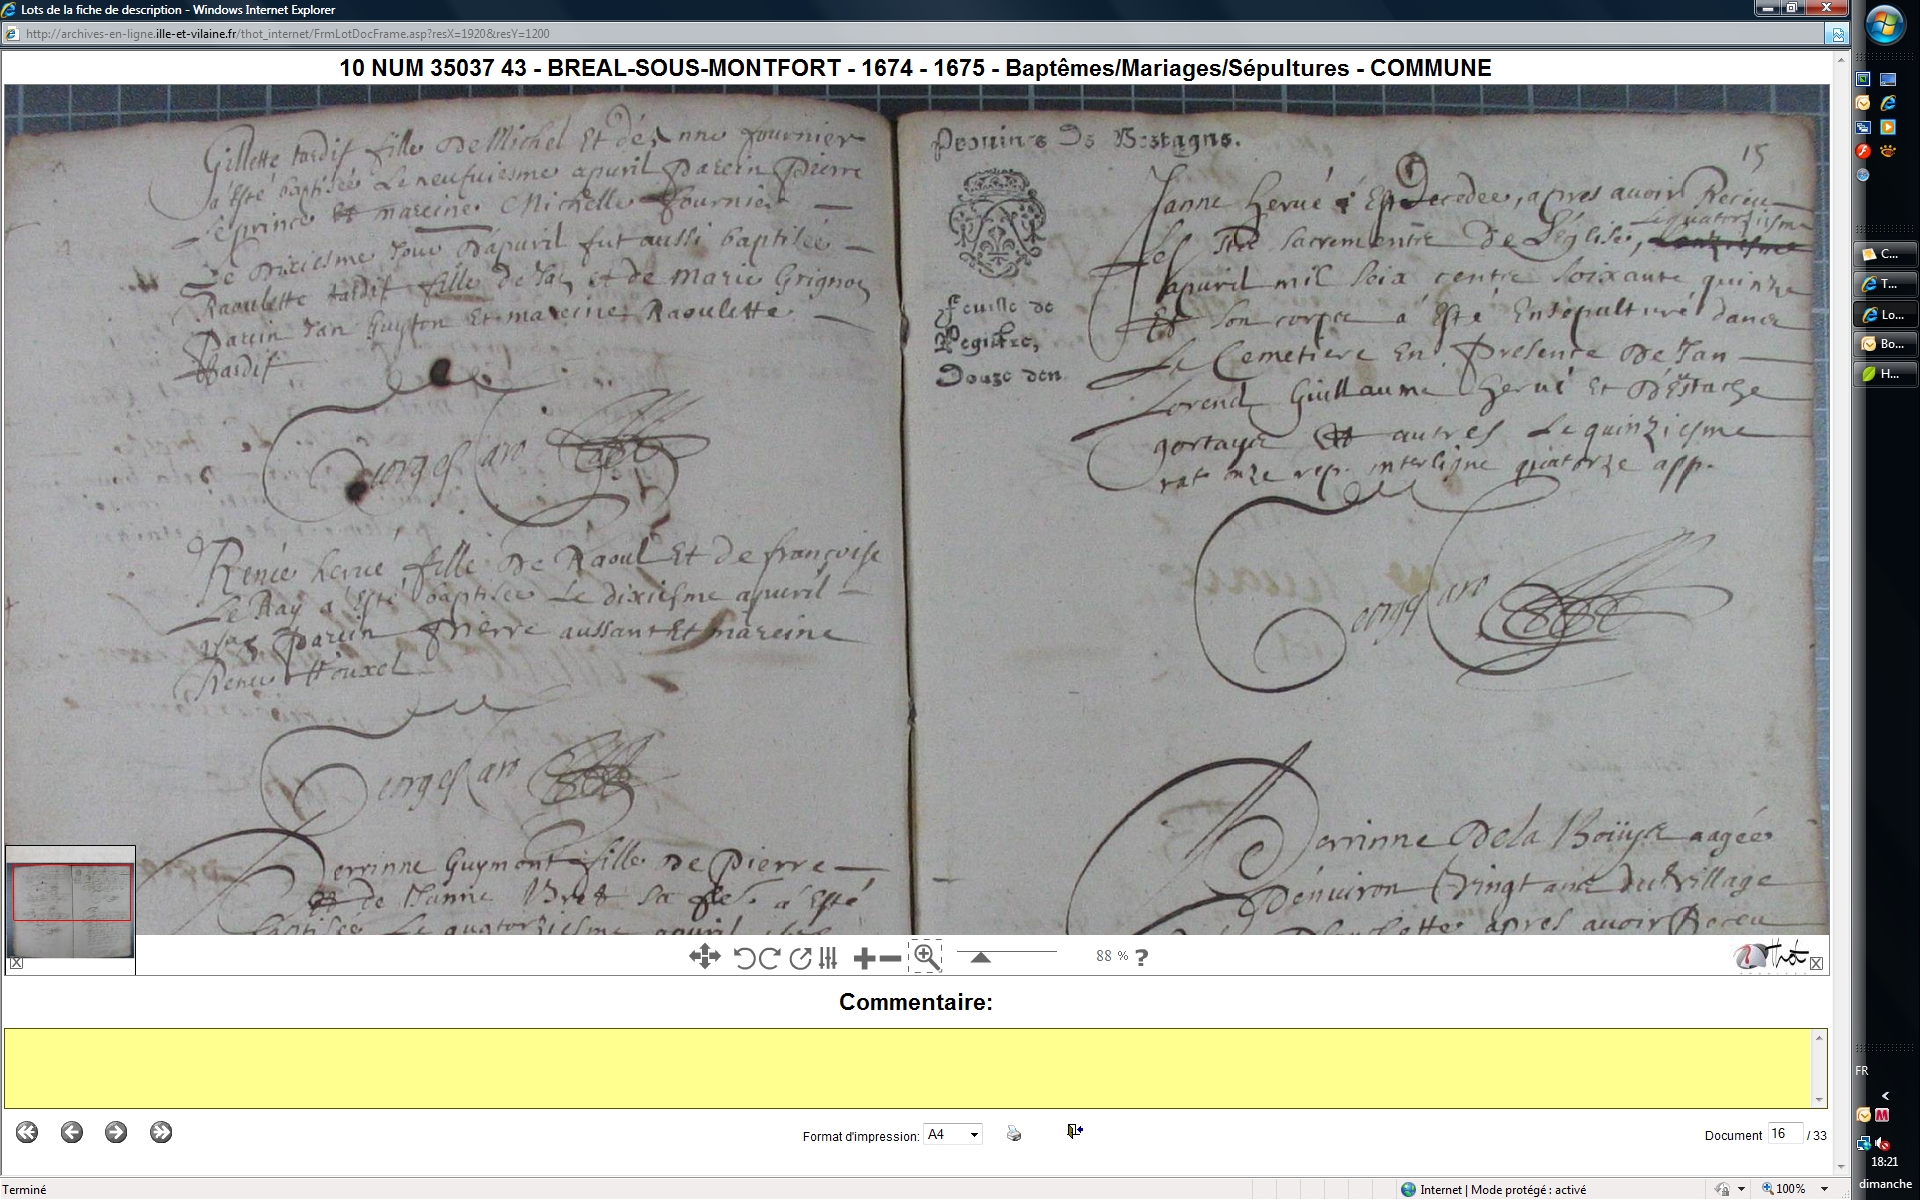Click the zoom level slider handle
Screen dimensions: 1920x1200
(980, 957)
